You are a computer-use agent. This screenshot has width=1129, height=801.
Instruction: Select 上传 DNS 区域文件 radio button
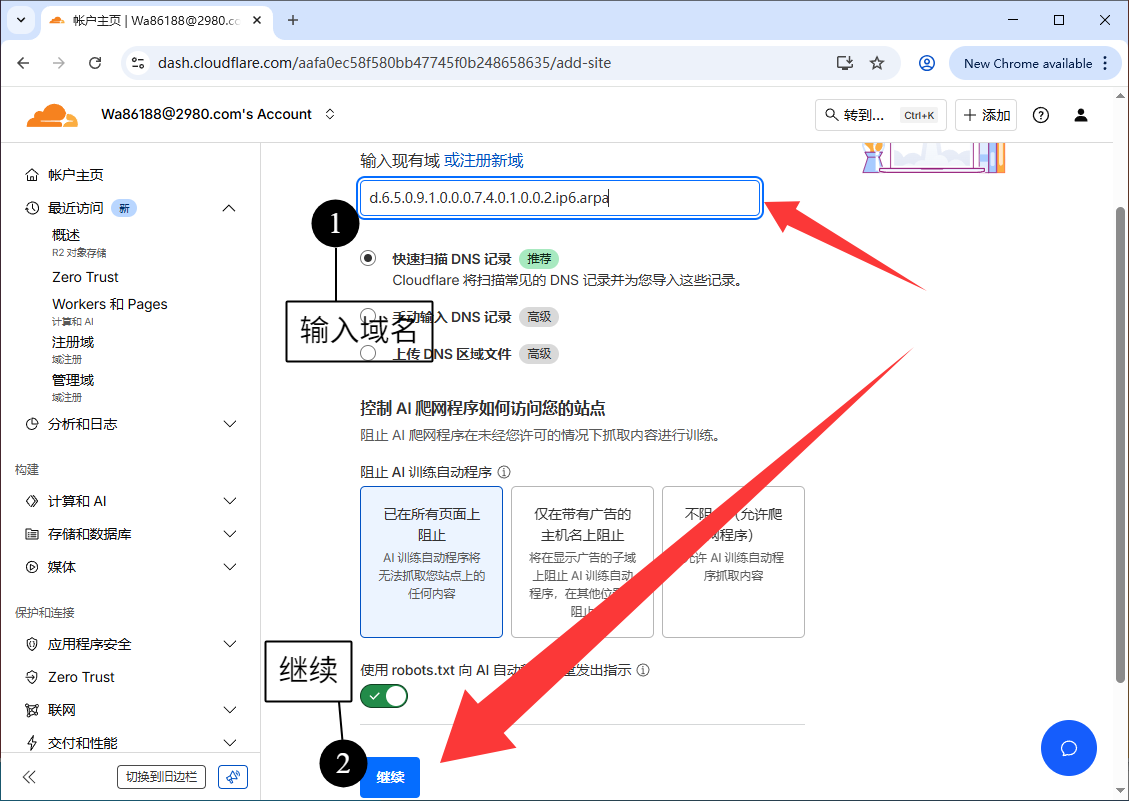pos(369,353)
